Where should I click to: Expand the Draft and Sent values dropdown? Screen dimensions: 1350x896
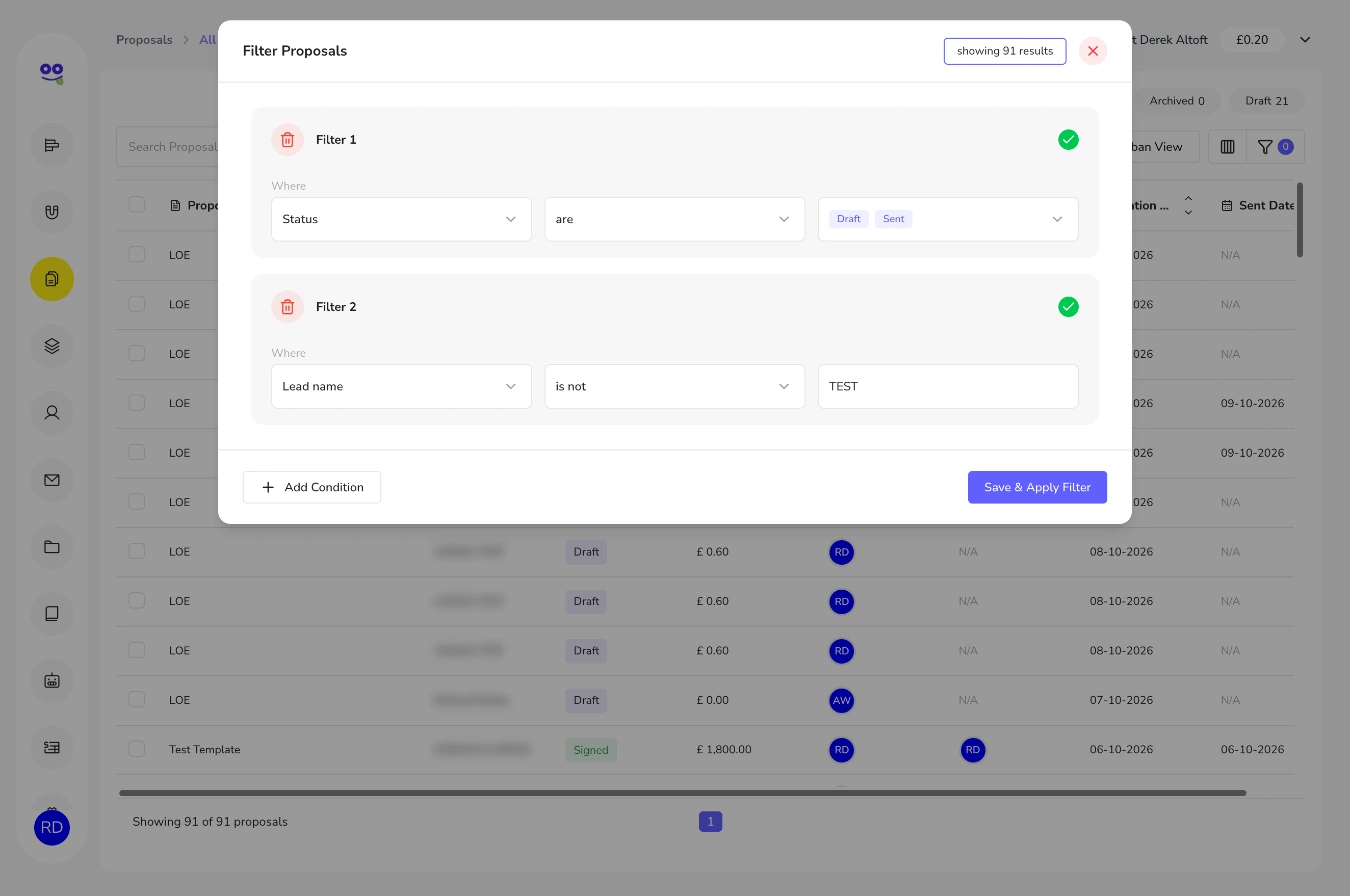(x=948, y=219)
